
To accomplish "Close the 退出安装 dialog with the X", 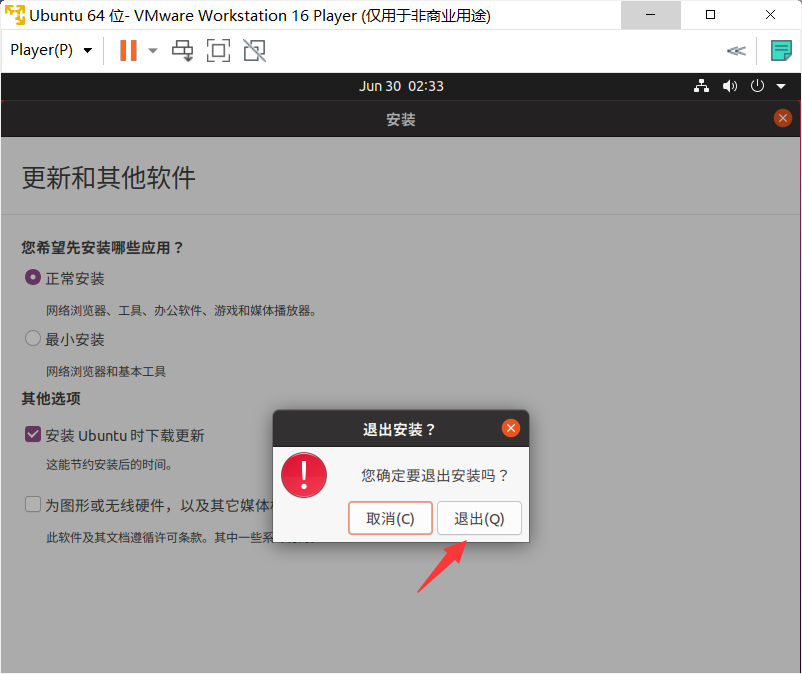I will (x=511, y=428).
